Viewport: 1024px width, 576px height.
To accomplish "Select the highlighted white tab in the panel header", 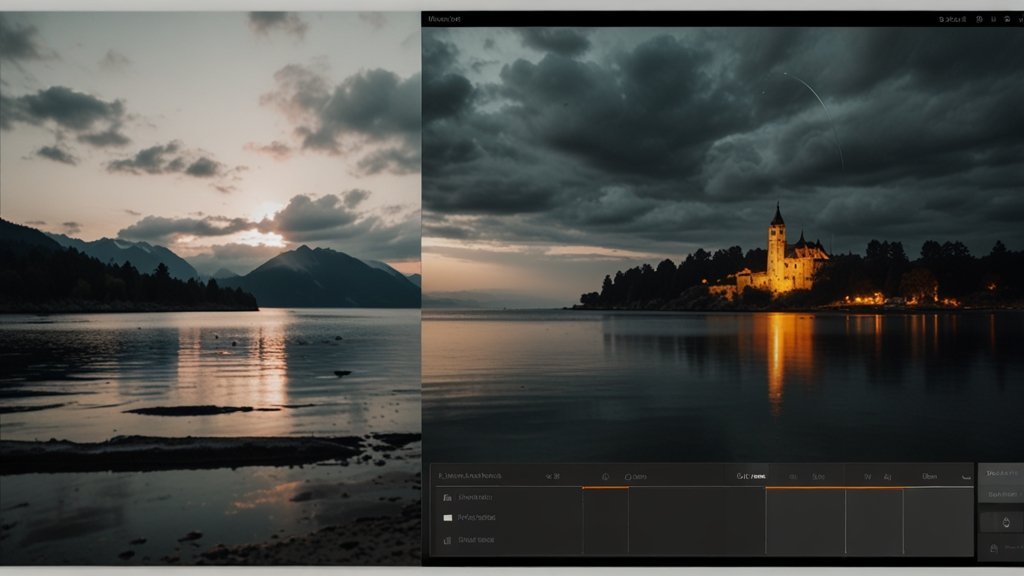I will pos(750,477).
